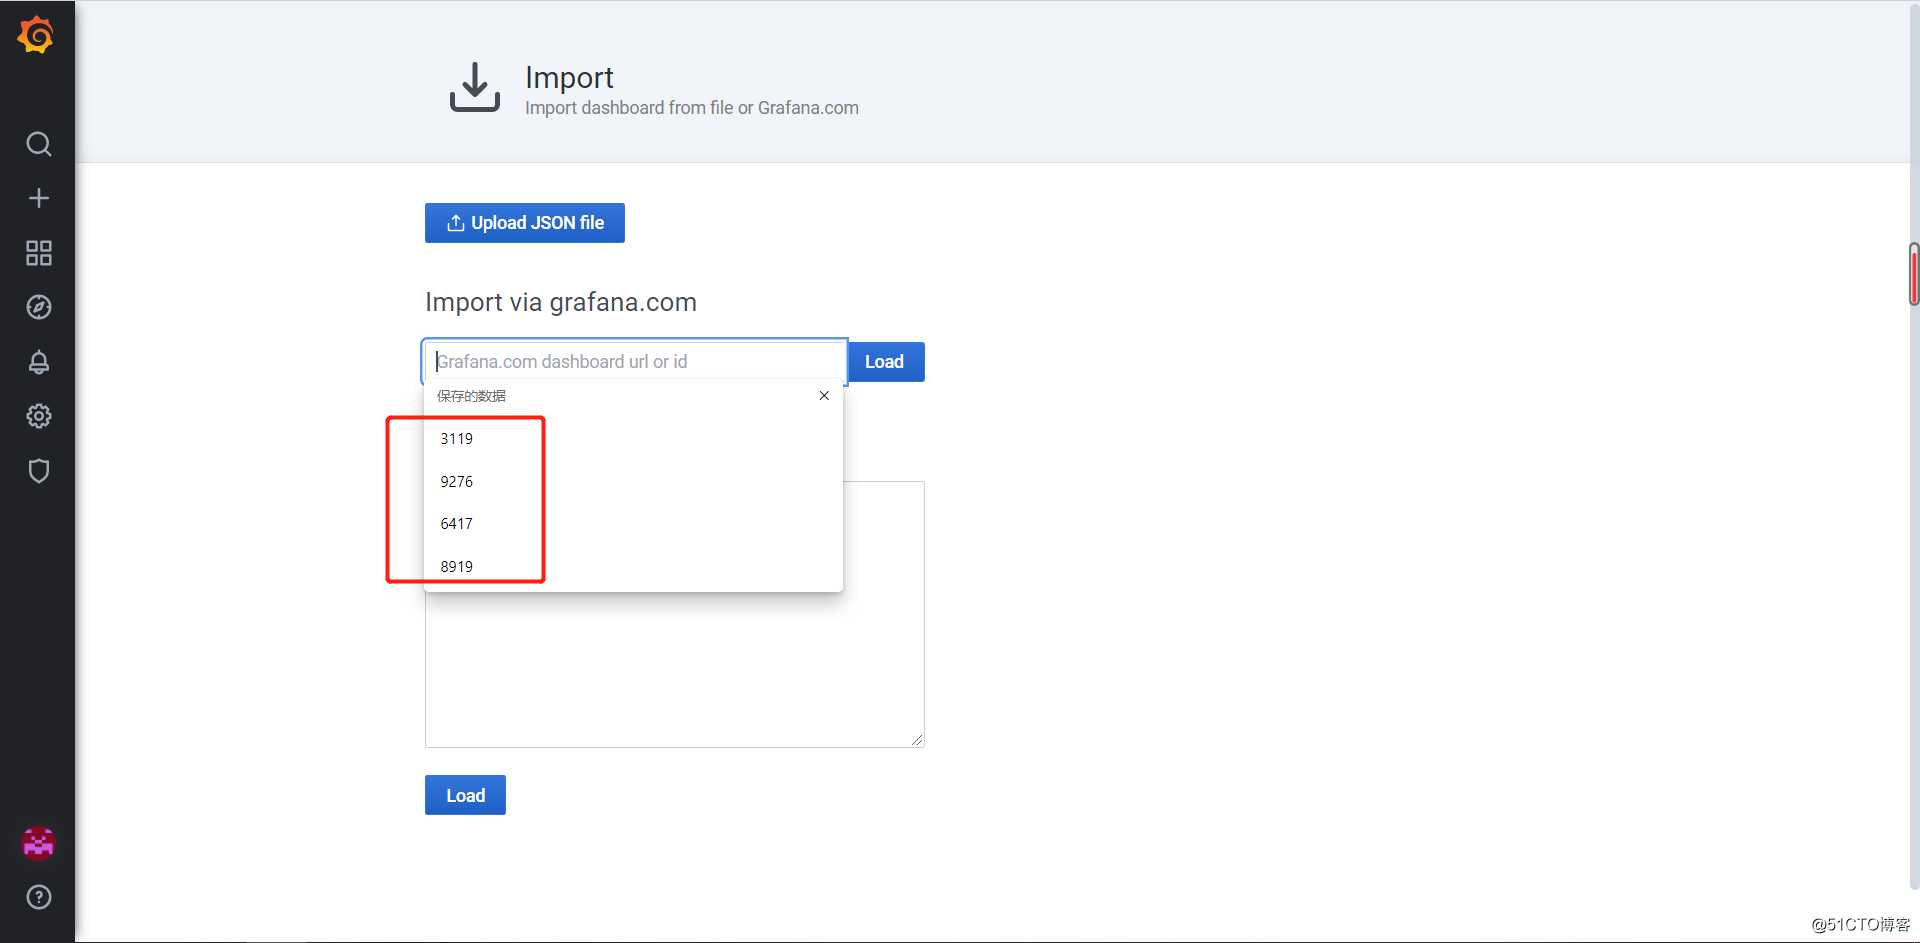Click the Import download icon in header

pos(474,87)
